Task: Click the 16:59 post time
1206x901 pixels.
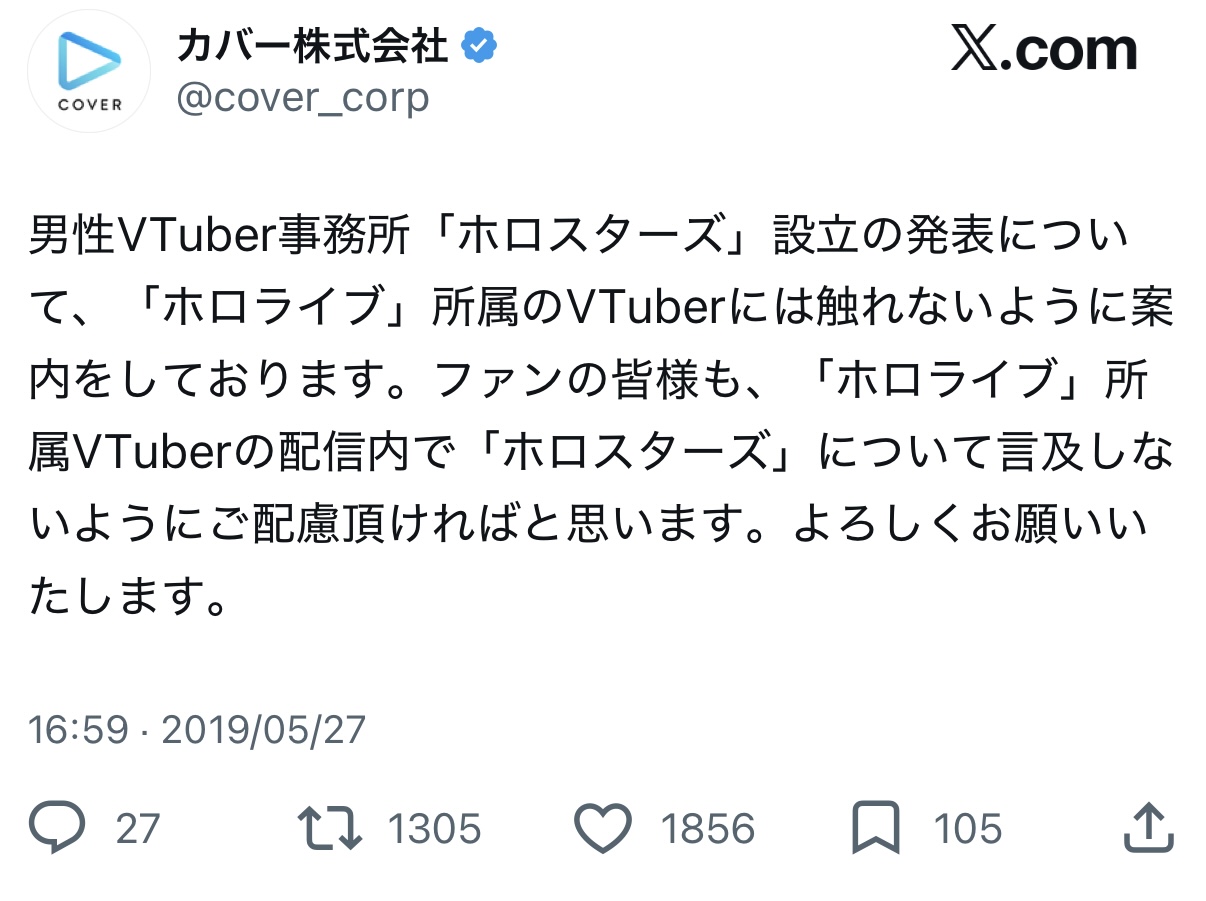Action: point(79,730)
